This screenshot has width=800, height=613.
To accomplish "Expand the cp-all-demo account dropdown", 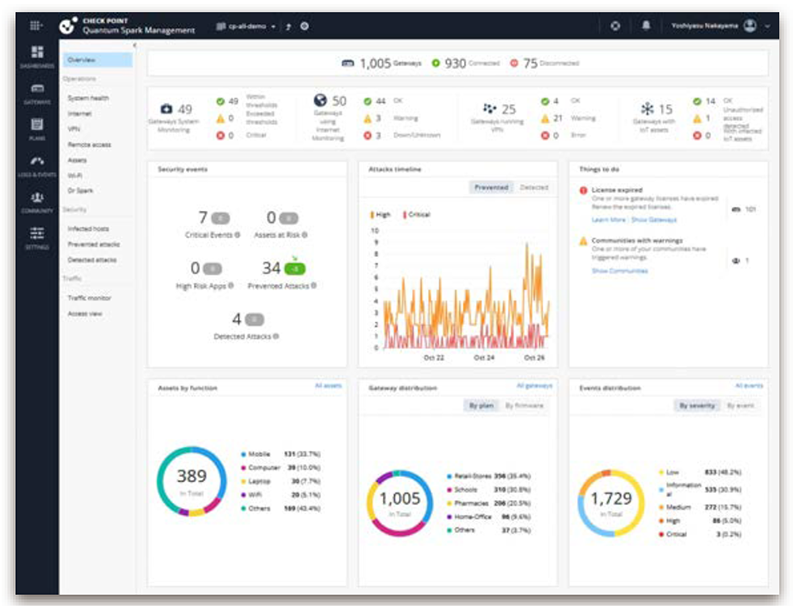I will click(246, 26).
